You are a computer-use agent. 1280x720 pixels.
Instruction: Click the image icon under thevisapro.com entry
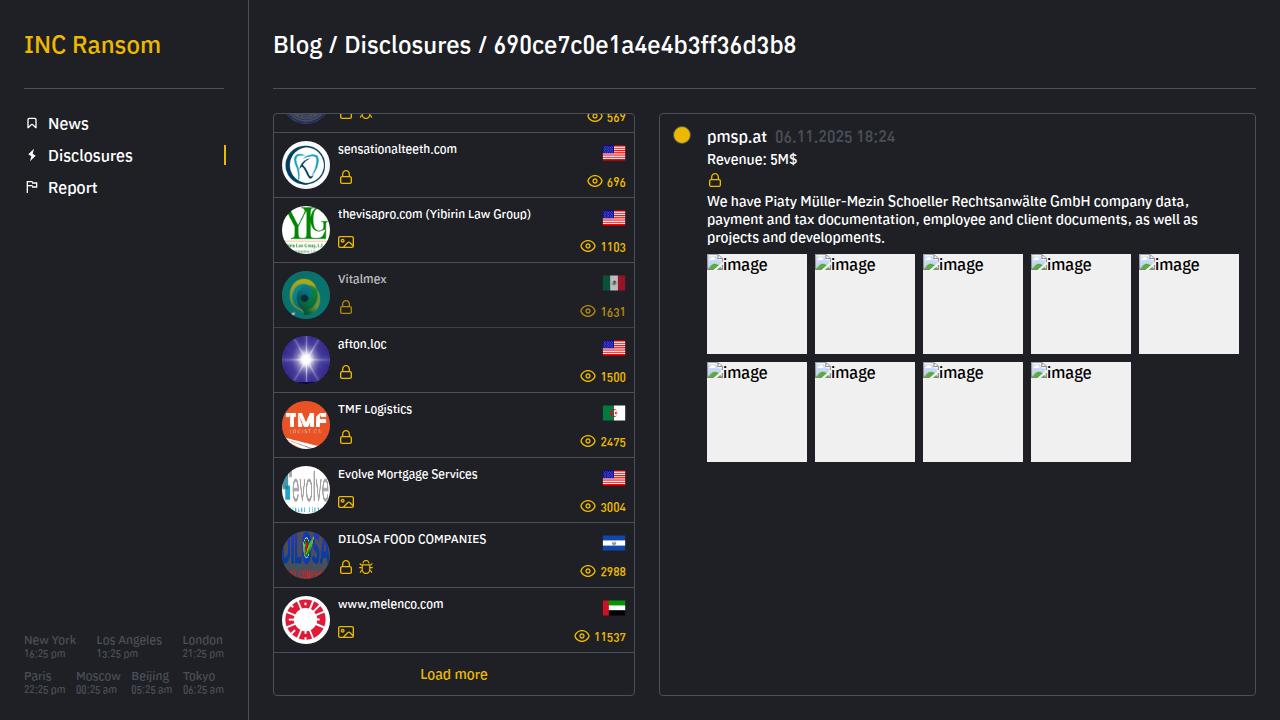346,242
